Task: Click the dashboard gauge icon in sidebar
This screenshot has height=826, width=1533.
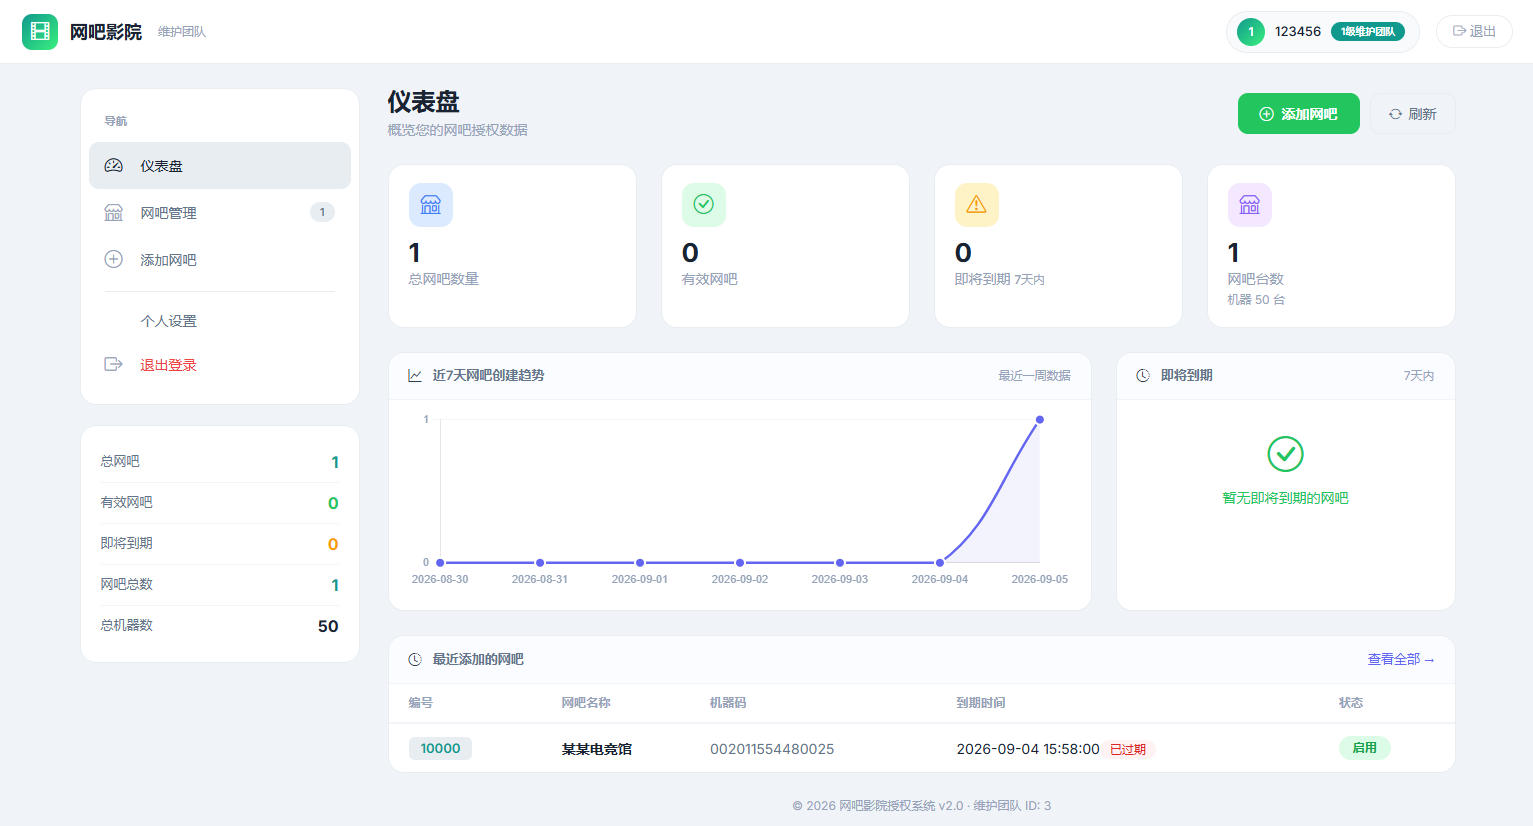Action: click(x=114, y=166)
